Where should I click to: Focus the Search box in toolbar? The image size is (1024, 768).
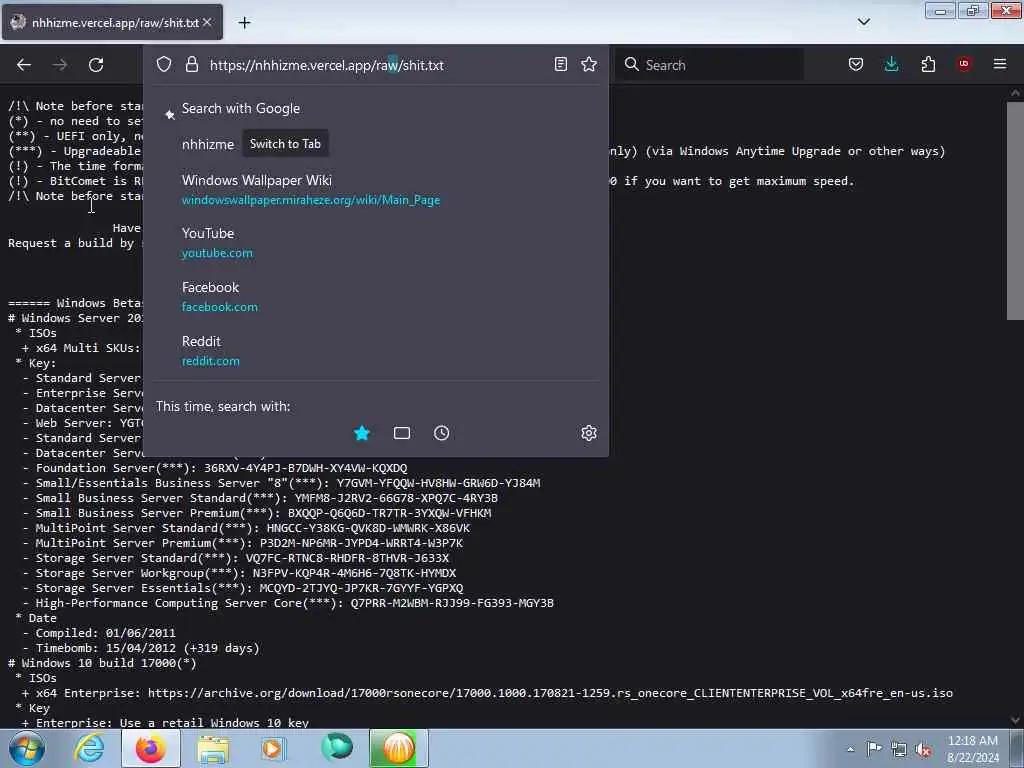pos(709,65)
